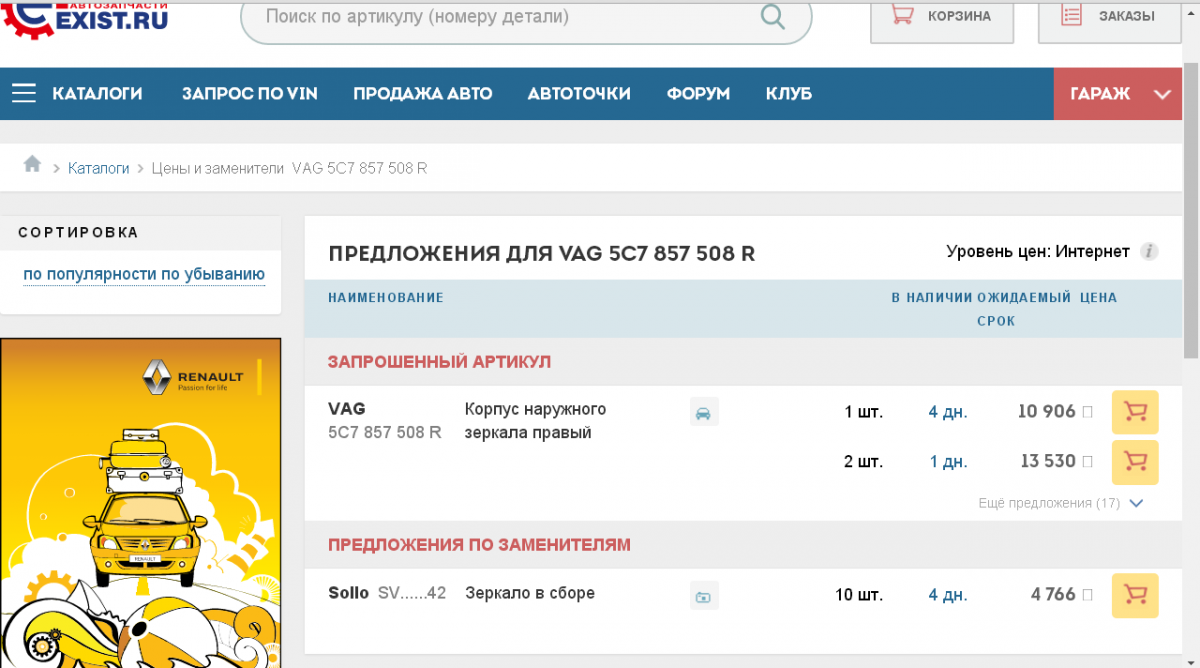The image size is (1200, 668).
Task: Open the Клуб menu item
Action: (x=789, y=93)
